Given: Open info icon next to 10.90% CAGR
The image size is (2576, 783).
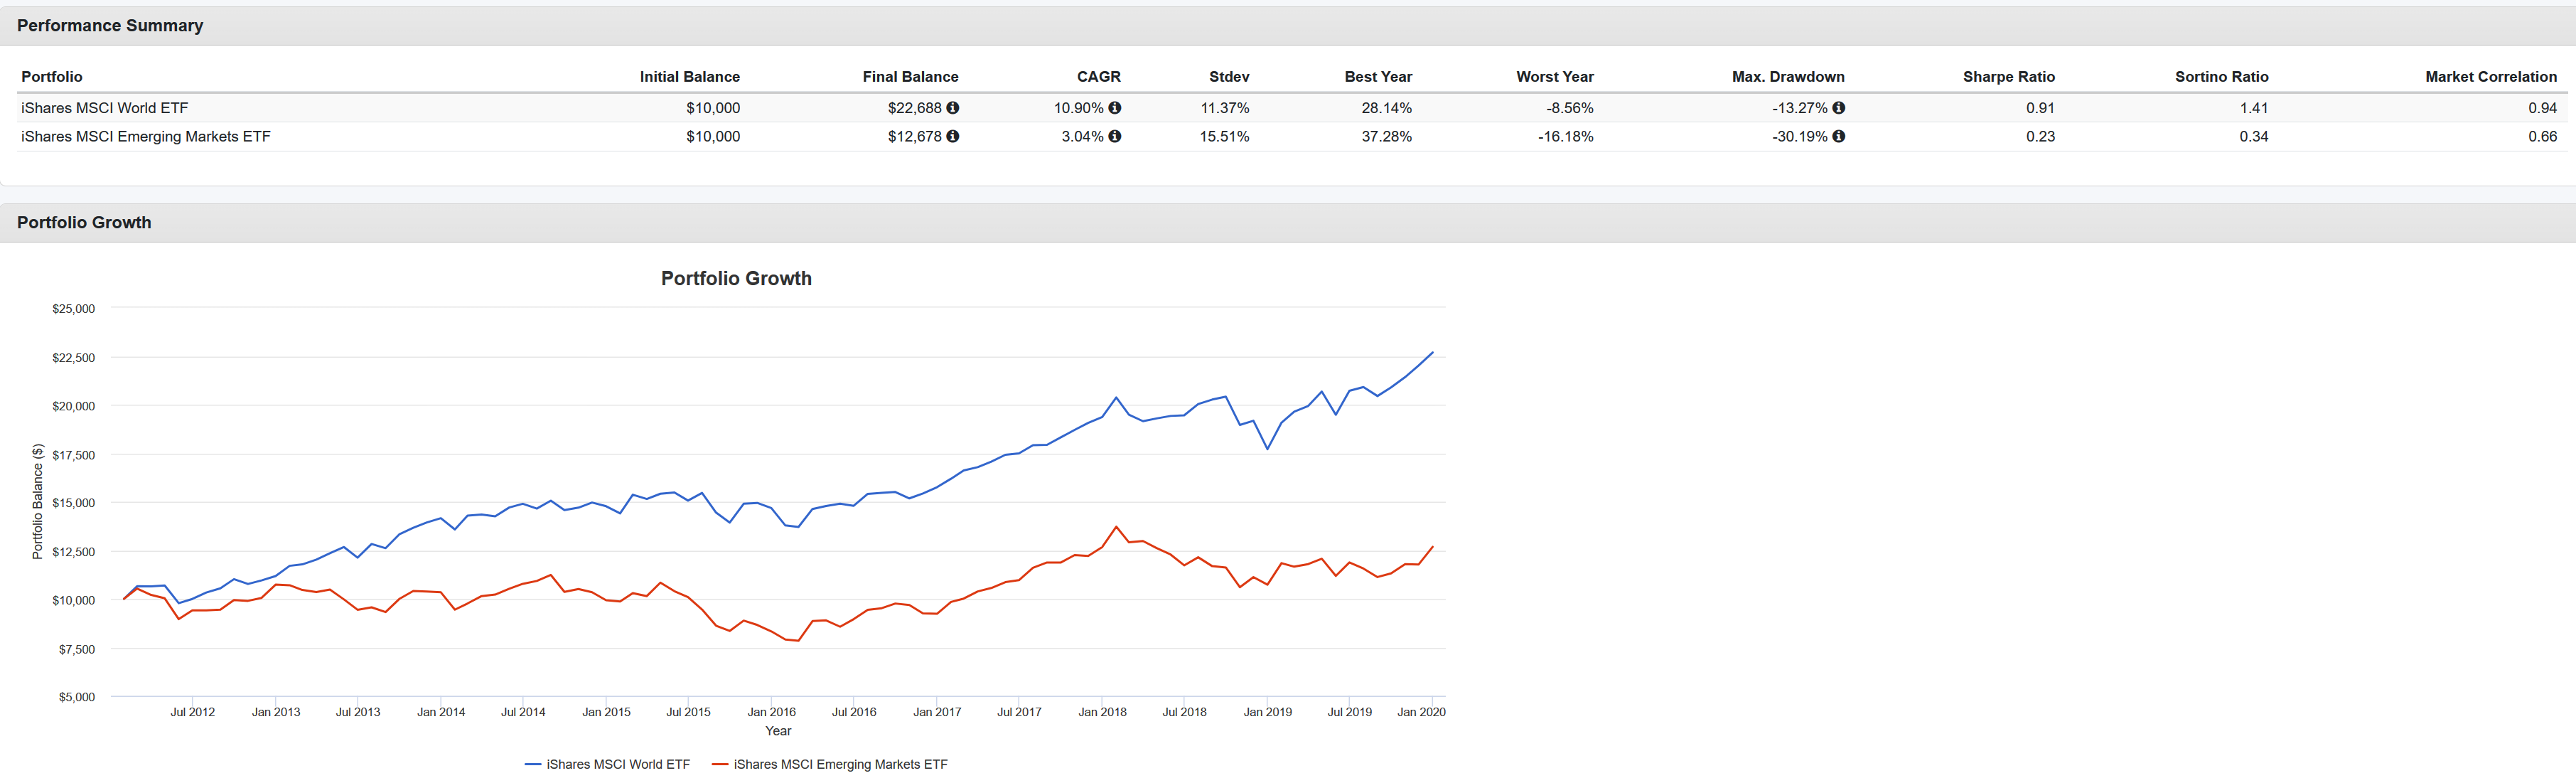Looking at the screenshot, I should [1114, 108].
